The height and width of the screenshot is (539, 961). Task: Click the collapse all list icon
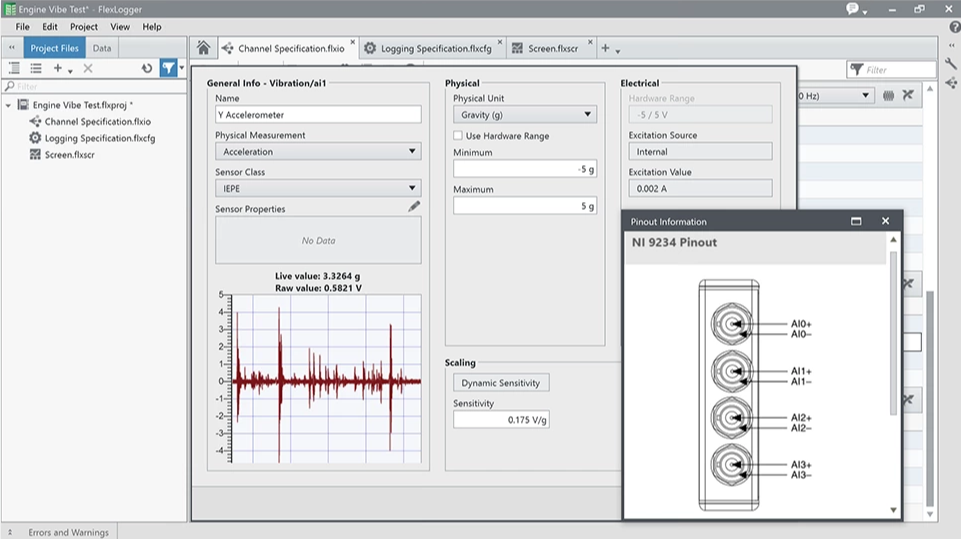36,68
